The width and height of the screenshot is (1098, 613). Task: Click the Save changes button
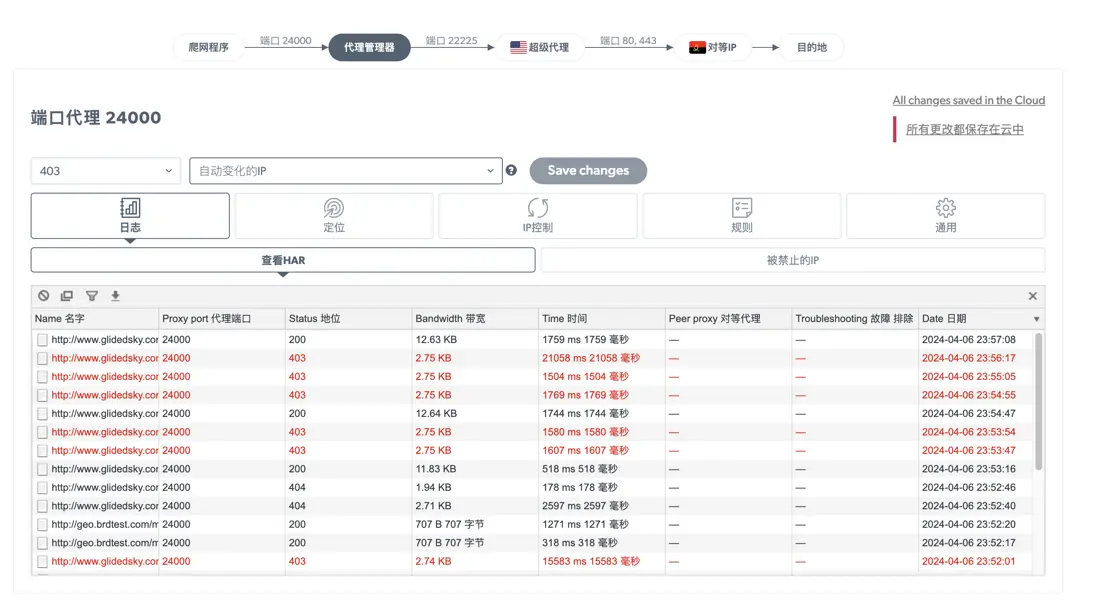[588, 171]
